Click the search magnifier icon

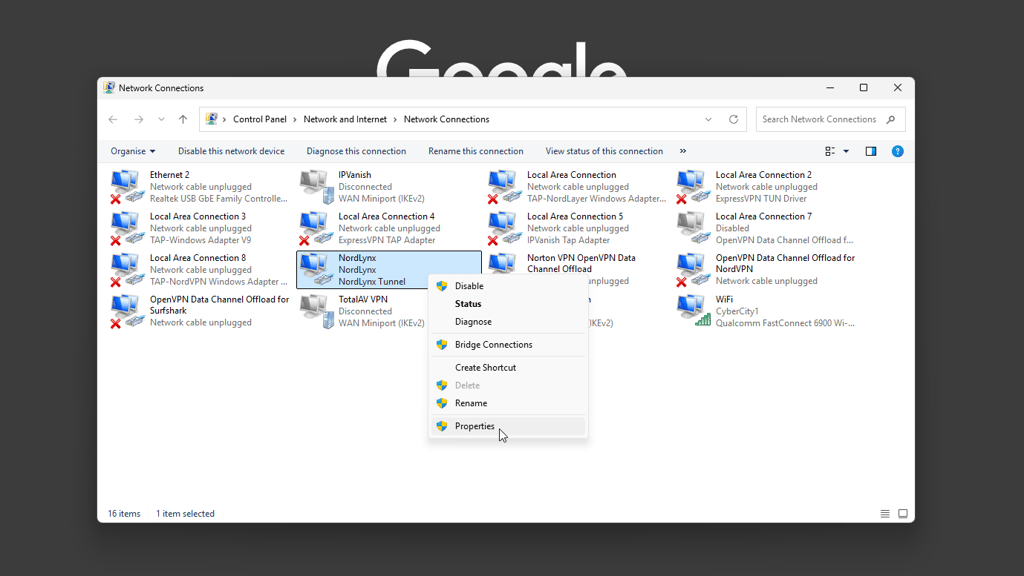[891, 120]
